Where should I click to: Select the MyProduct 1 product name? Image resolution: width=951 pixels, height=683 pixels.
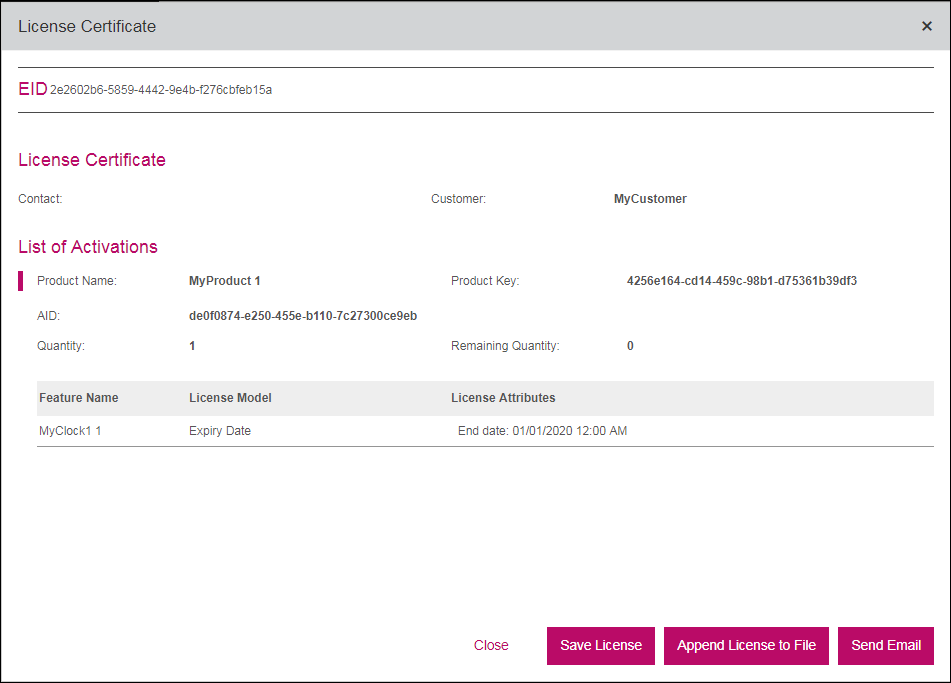click(x=224, y=281)
